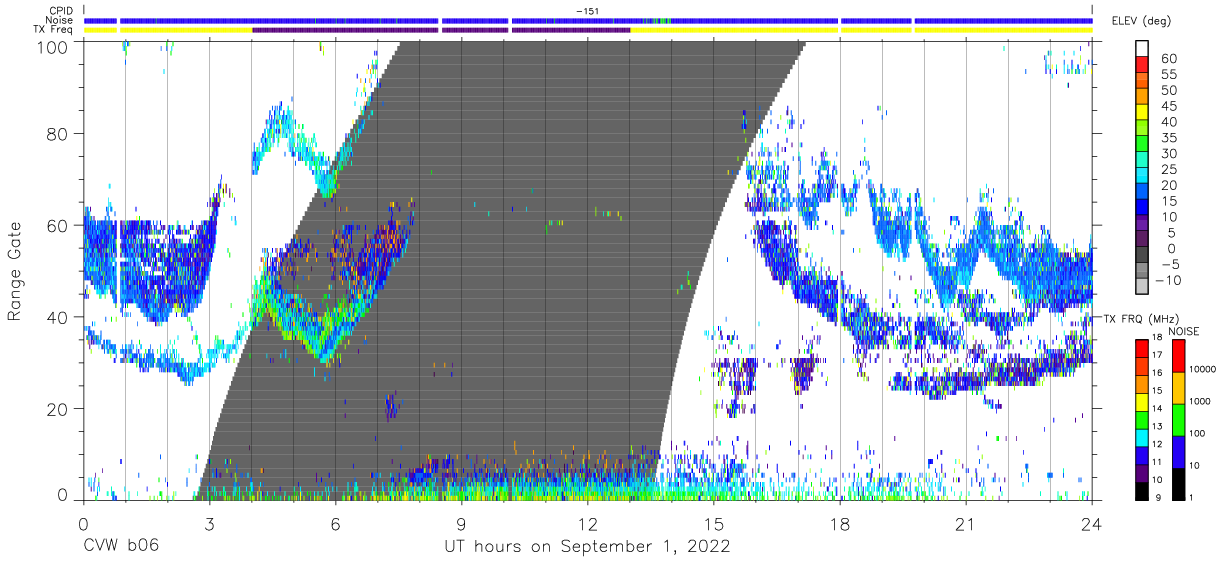Viewport: 1228px width, 567px height.
Task: Select the red TX FRQ swatch between 17 and 18
Action: (x=1141, y=348)
